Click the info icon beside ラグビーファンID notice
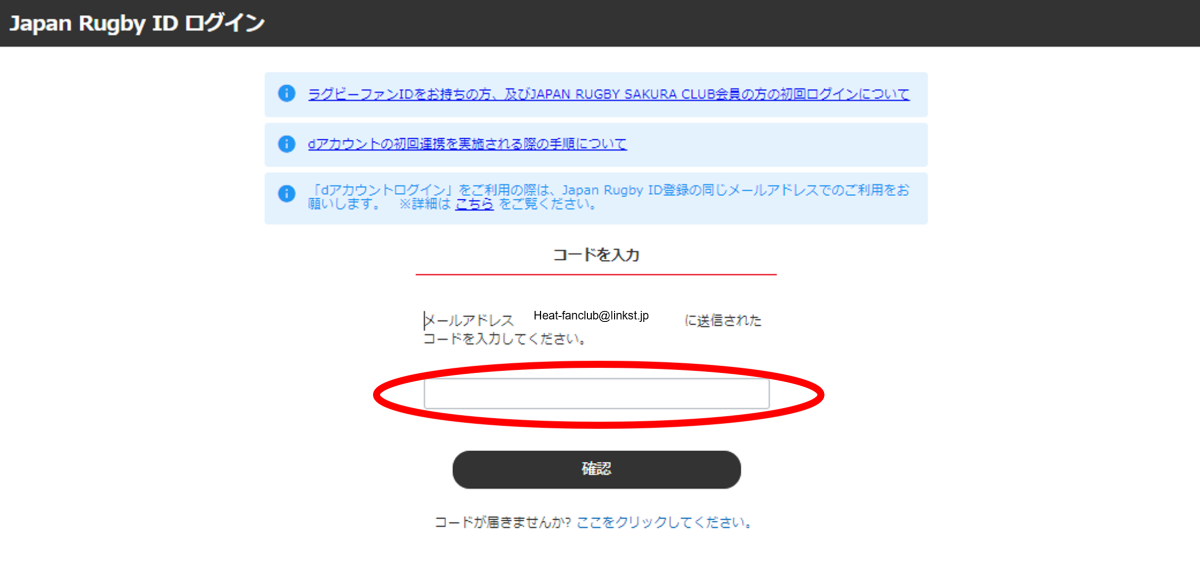The height and width of the screenshot is (585, 1200). pos(287,94)
